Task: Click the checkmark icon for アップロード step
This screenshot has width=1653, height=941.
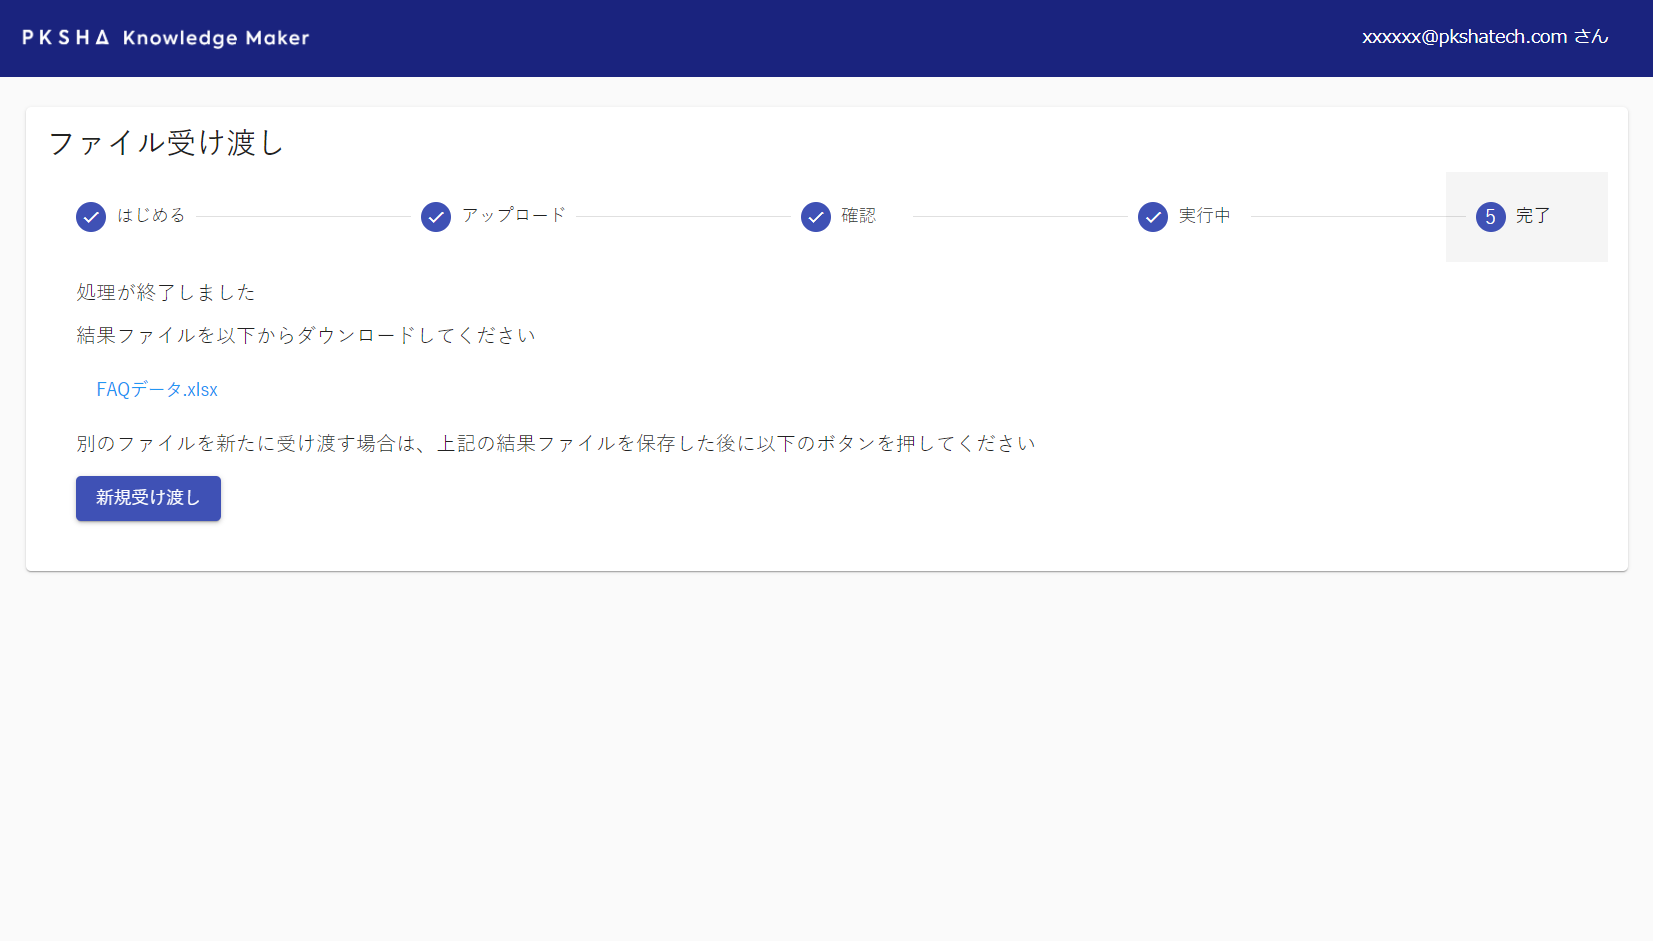Action: pos(436,217)
